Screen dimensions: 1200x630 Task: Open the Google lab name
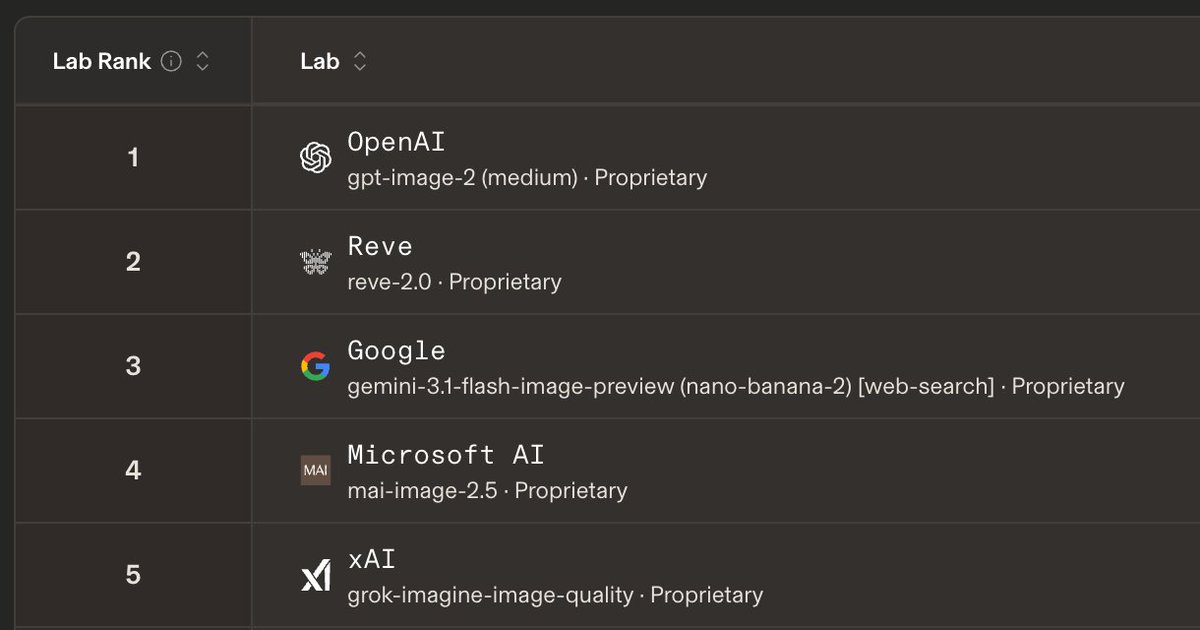point(396,351)
